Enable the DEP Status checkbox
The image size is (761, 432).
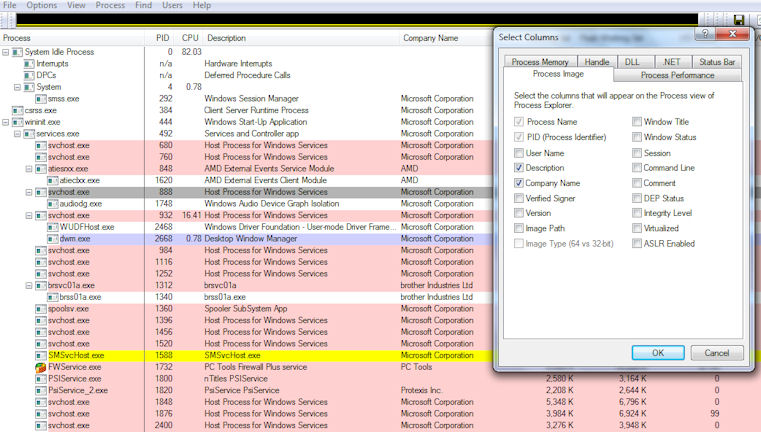point(637,198)
